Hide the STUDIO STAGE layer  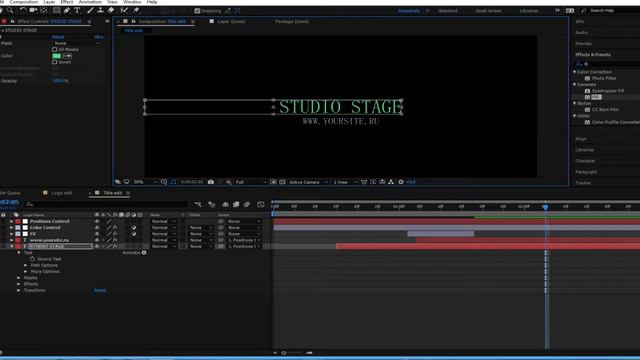point(97,247)
